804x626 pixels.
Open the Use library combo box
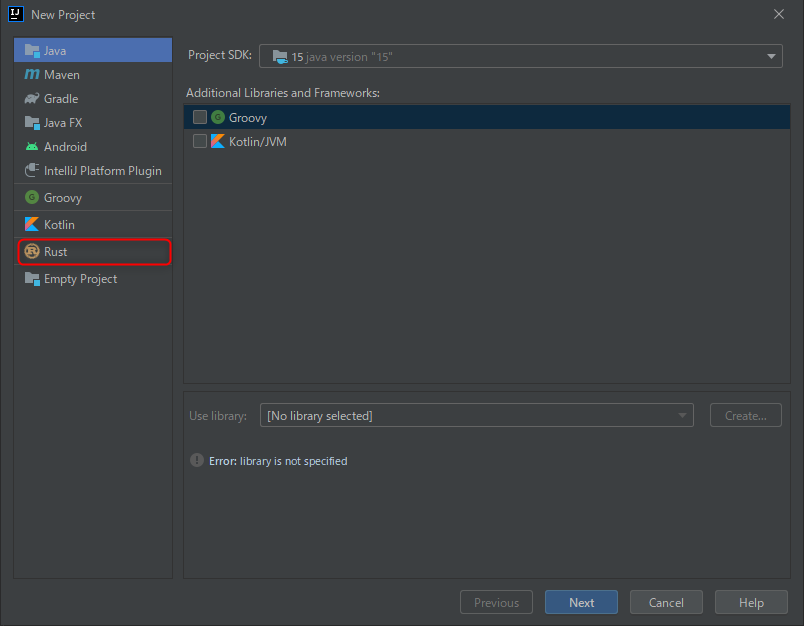tap(476, 415)
